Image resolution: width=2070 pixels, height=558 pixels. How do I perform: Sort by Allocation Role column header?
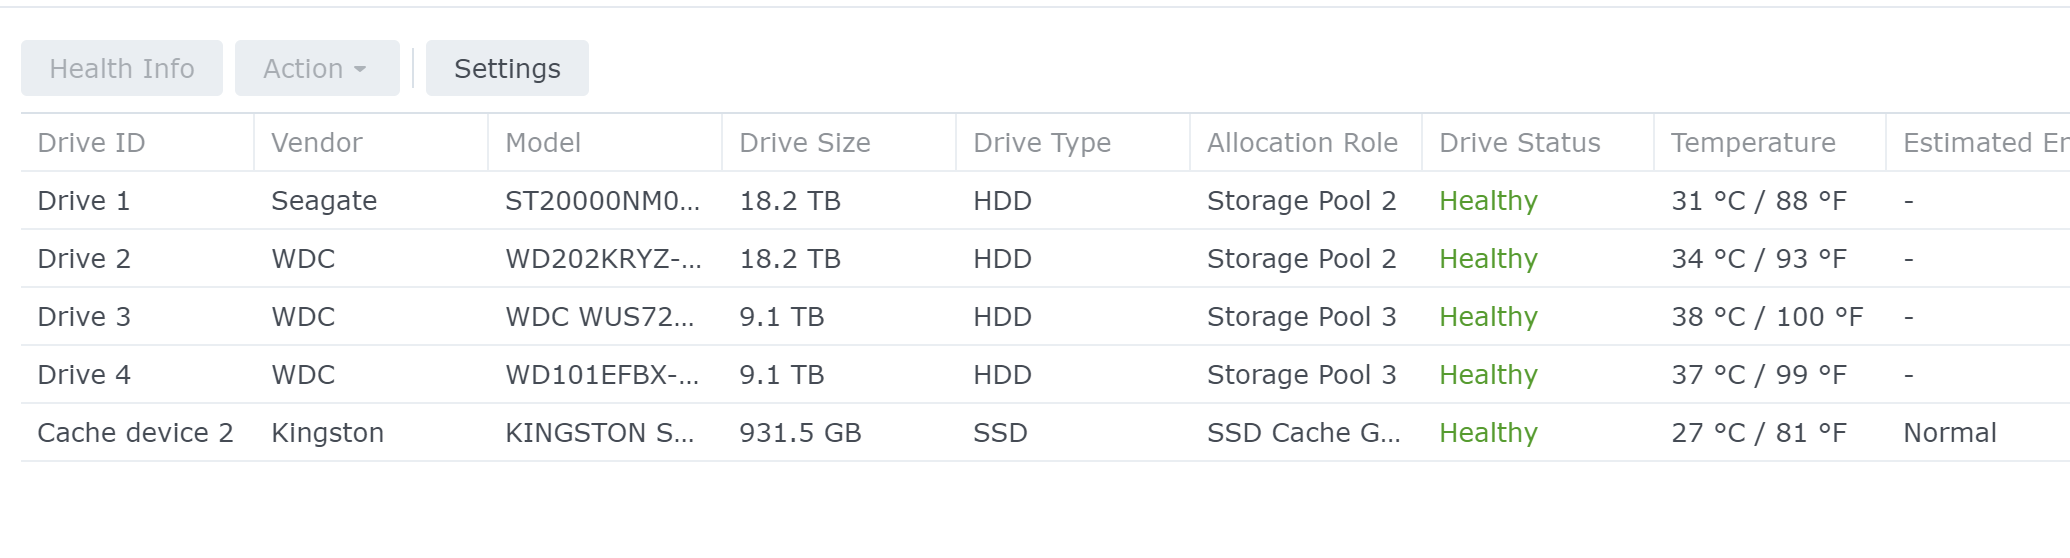click(1302, 143)
